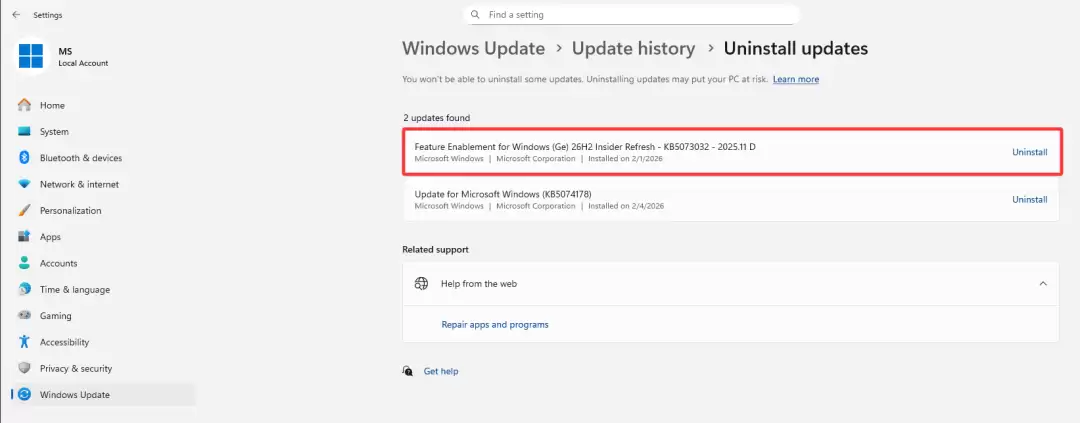Uninstall the KB5074178 update
This screenshot has width=1080, height=423.
click(1029, 199)
